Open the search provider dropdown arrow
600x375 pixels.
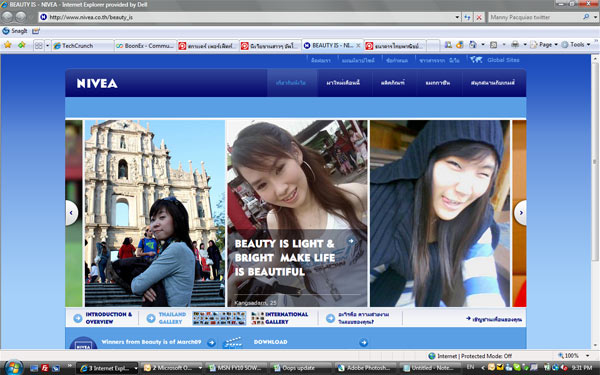pyautogui.click(x=595, y=17)
